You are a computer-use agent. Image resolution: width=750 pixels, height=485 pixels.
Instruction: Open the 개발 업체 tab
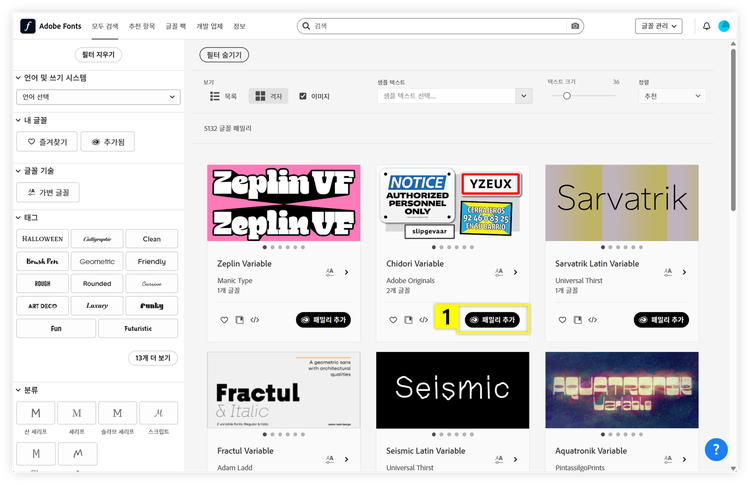pyautogui.click(x=210, y=26)
